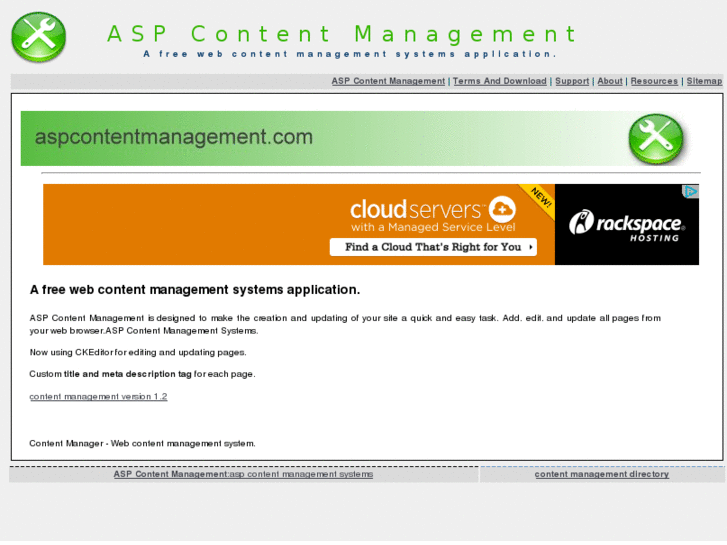Click heading 'A free web content management systems application.'
Image resolution: width=727 pixels, height=545 pixels.
(195, 290)
